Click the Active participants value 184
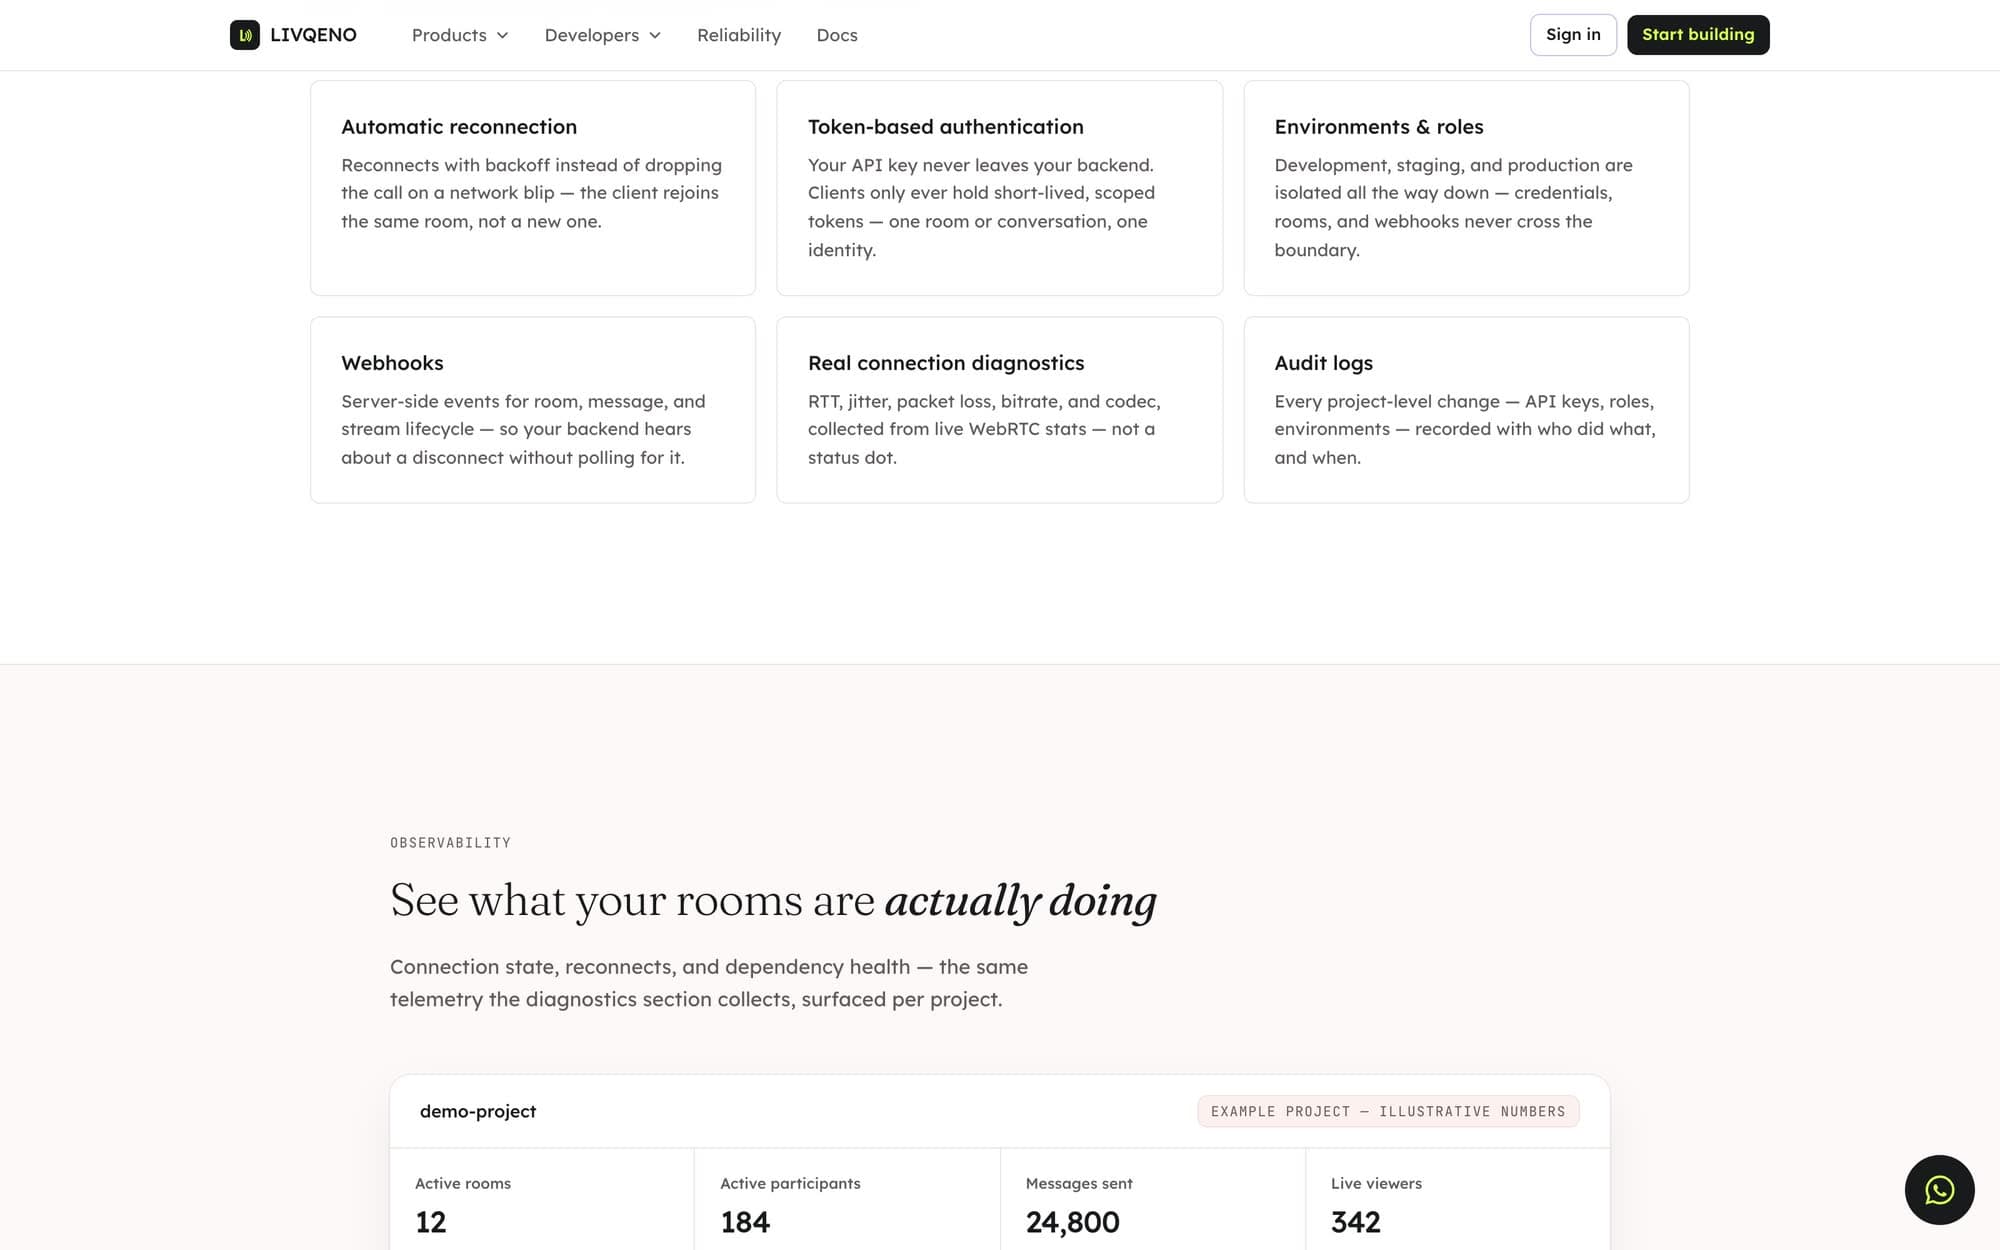 [x=745, y=1222]
